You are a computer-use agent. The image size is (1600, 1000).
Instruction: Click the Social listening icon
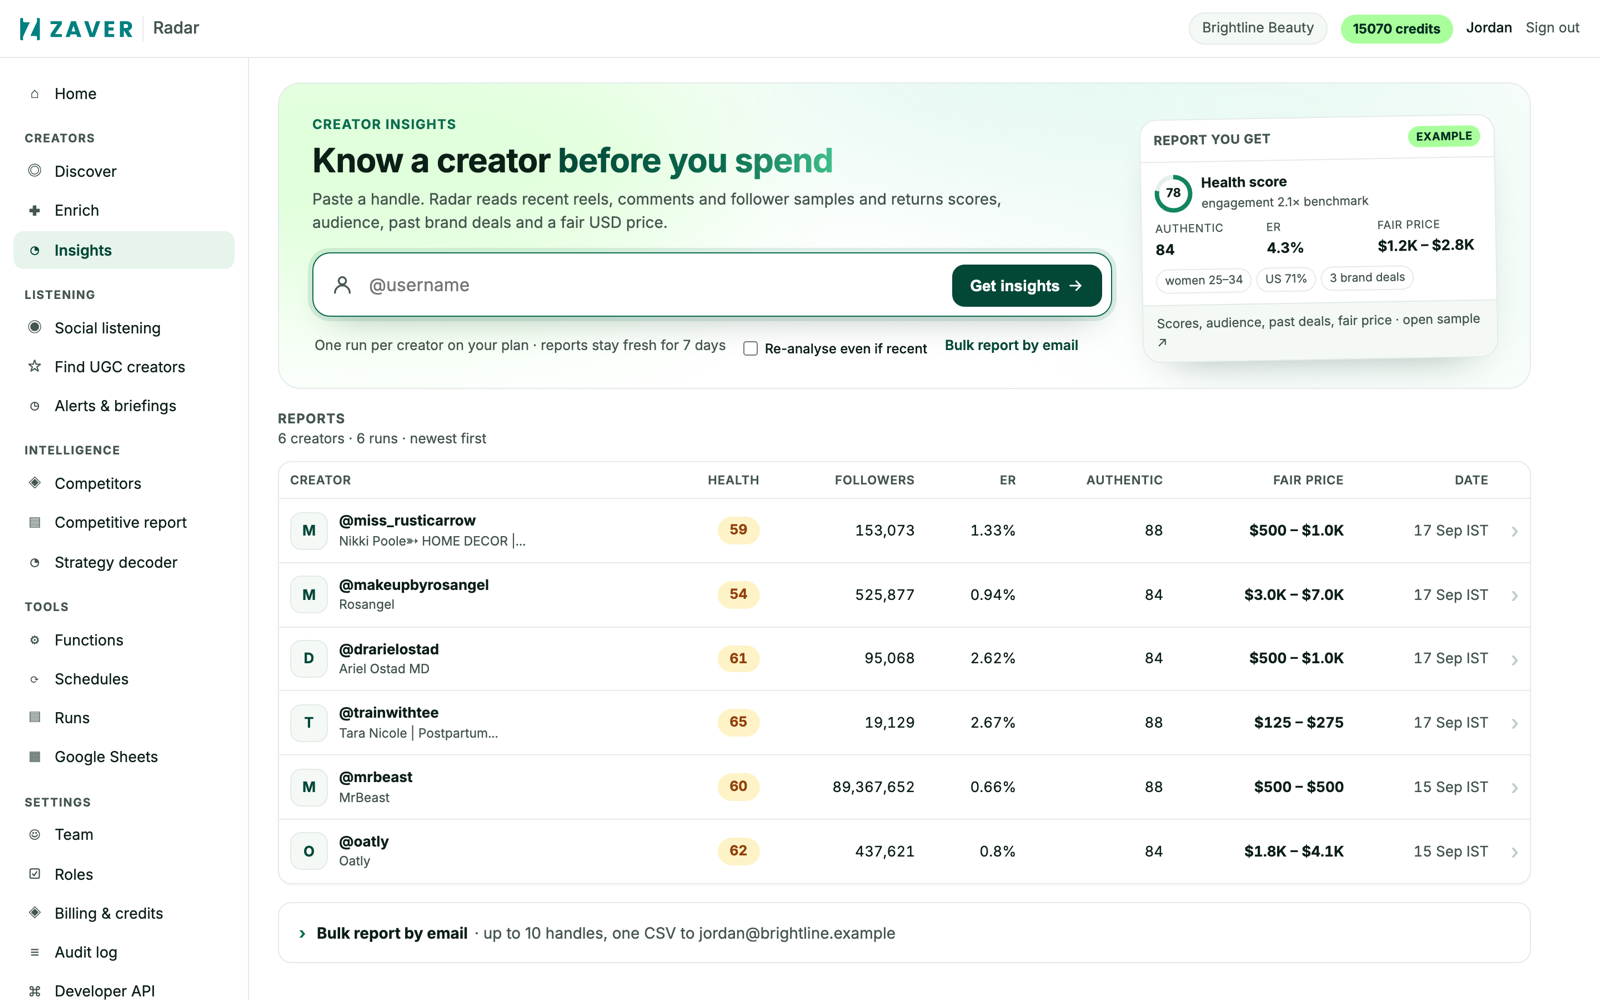click(x=35, y=327)
